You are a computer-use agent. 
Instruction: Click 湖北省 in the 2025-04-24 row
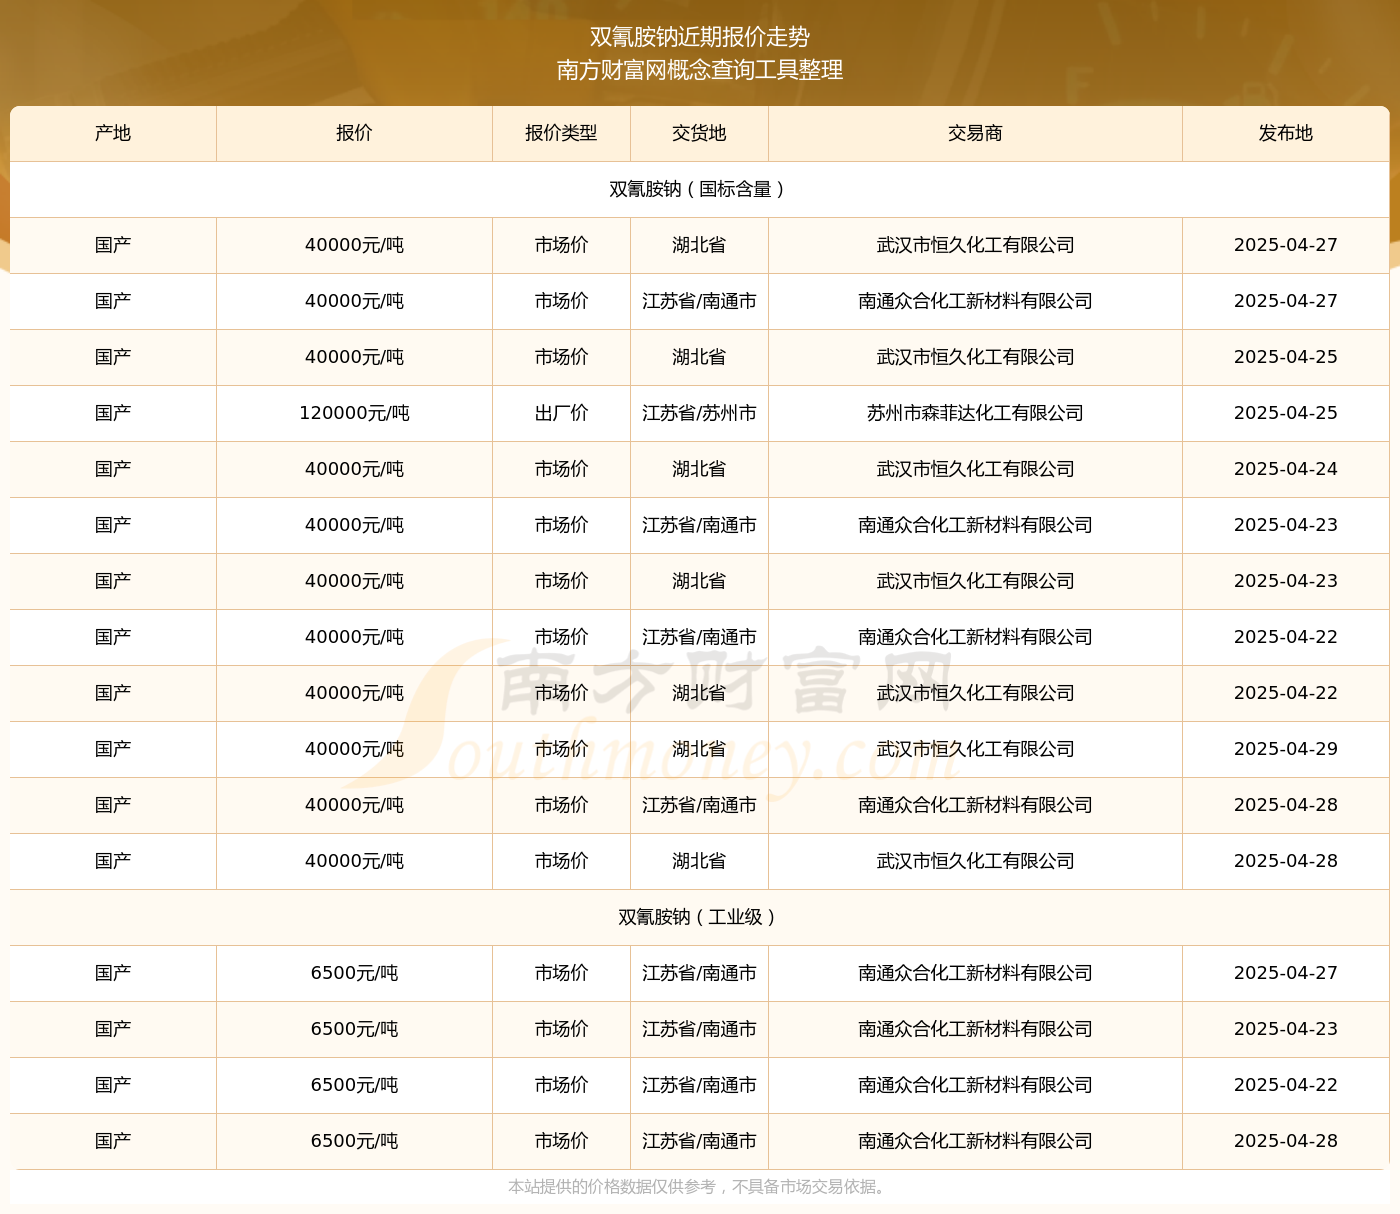pos(699,469)
